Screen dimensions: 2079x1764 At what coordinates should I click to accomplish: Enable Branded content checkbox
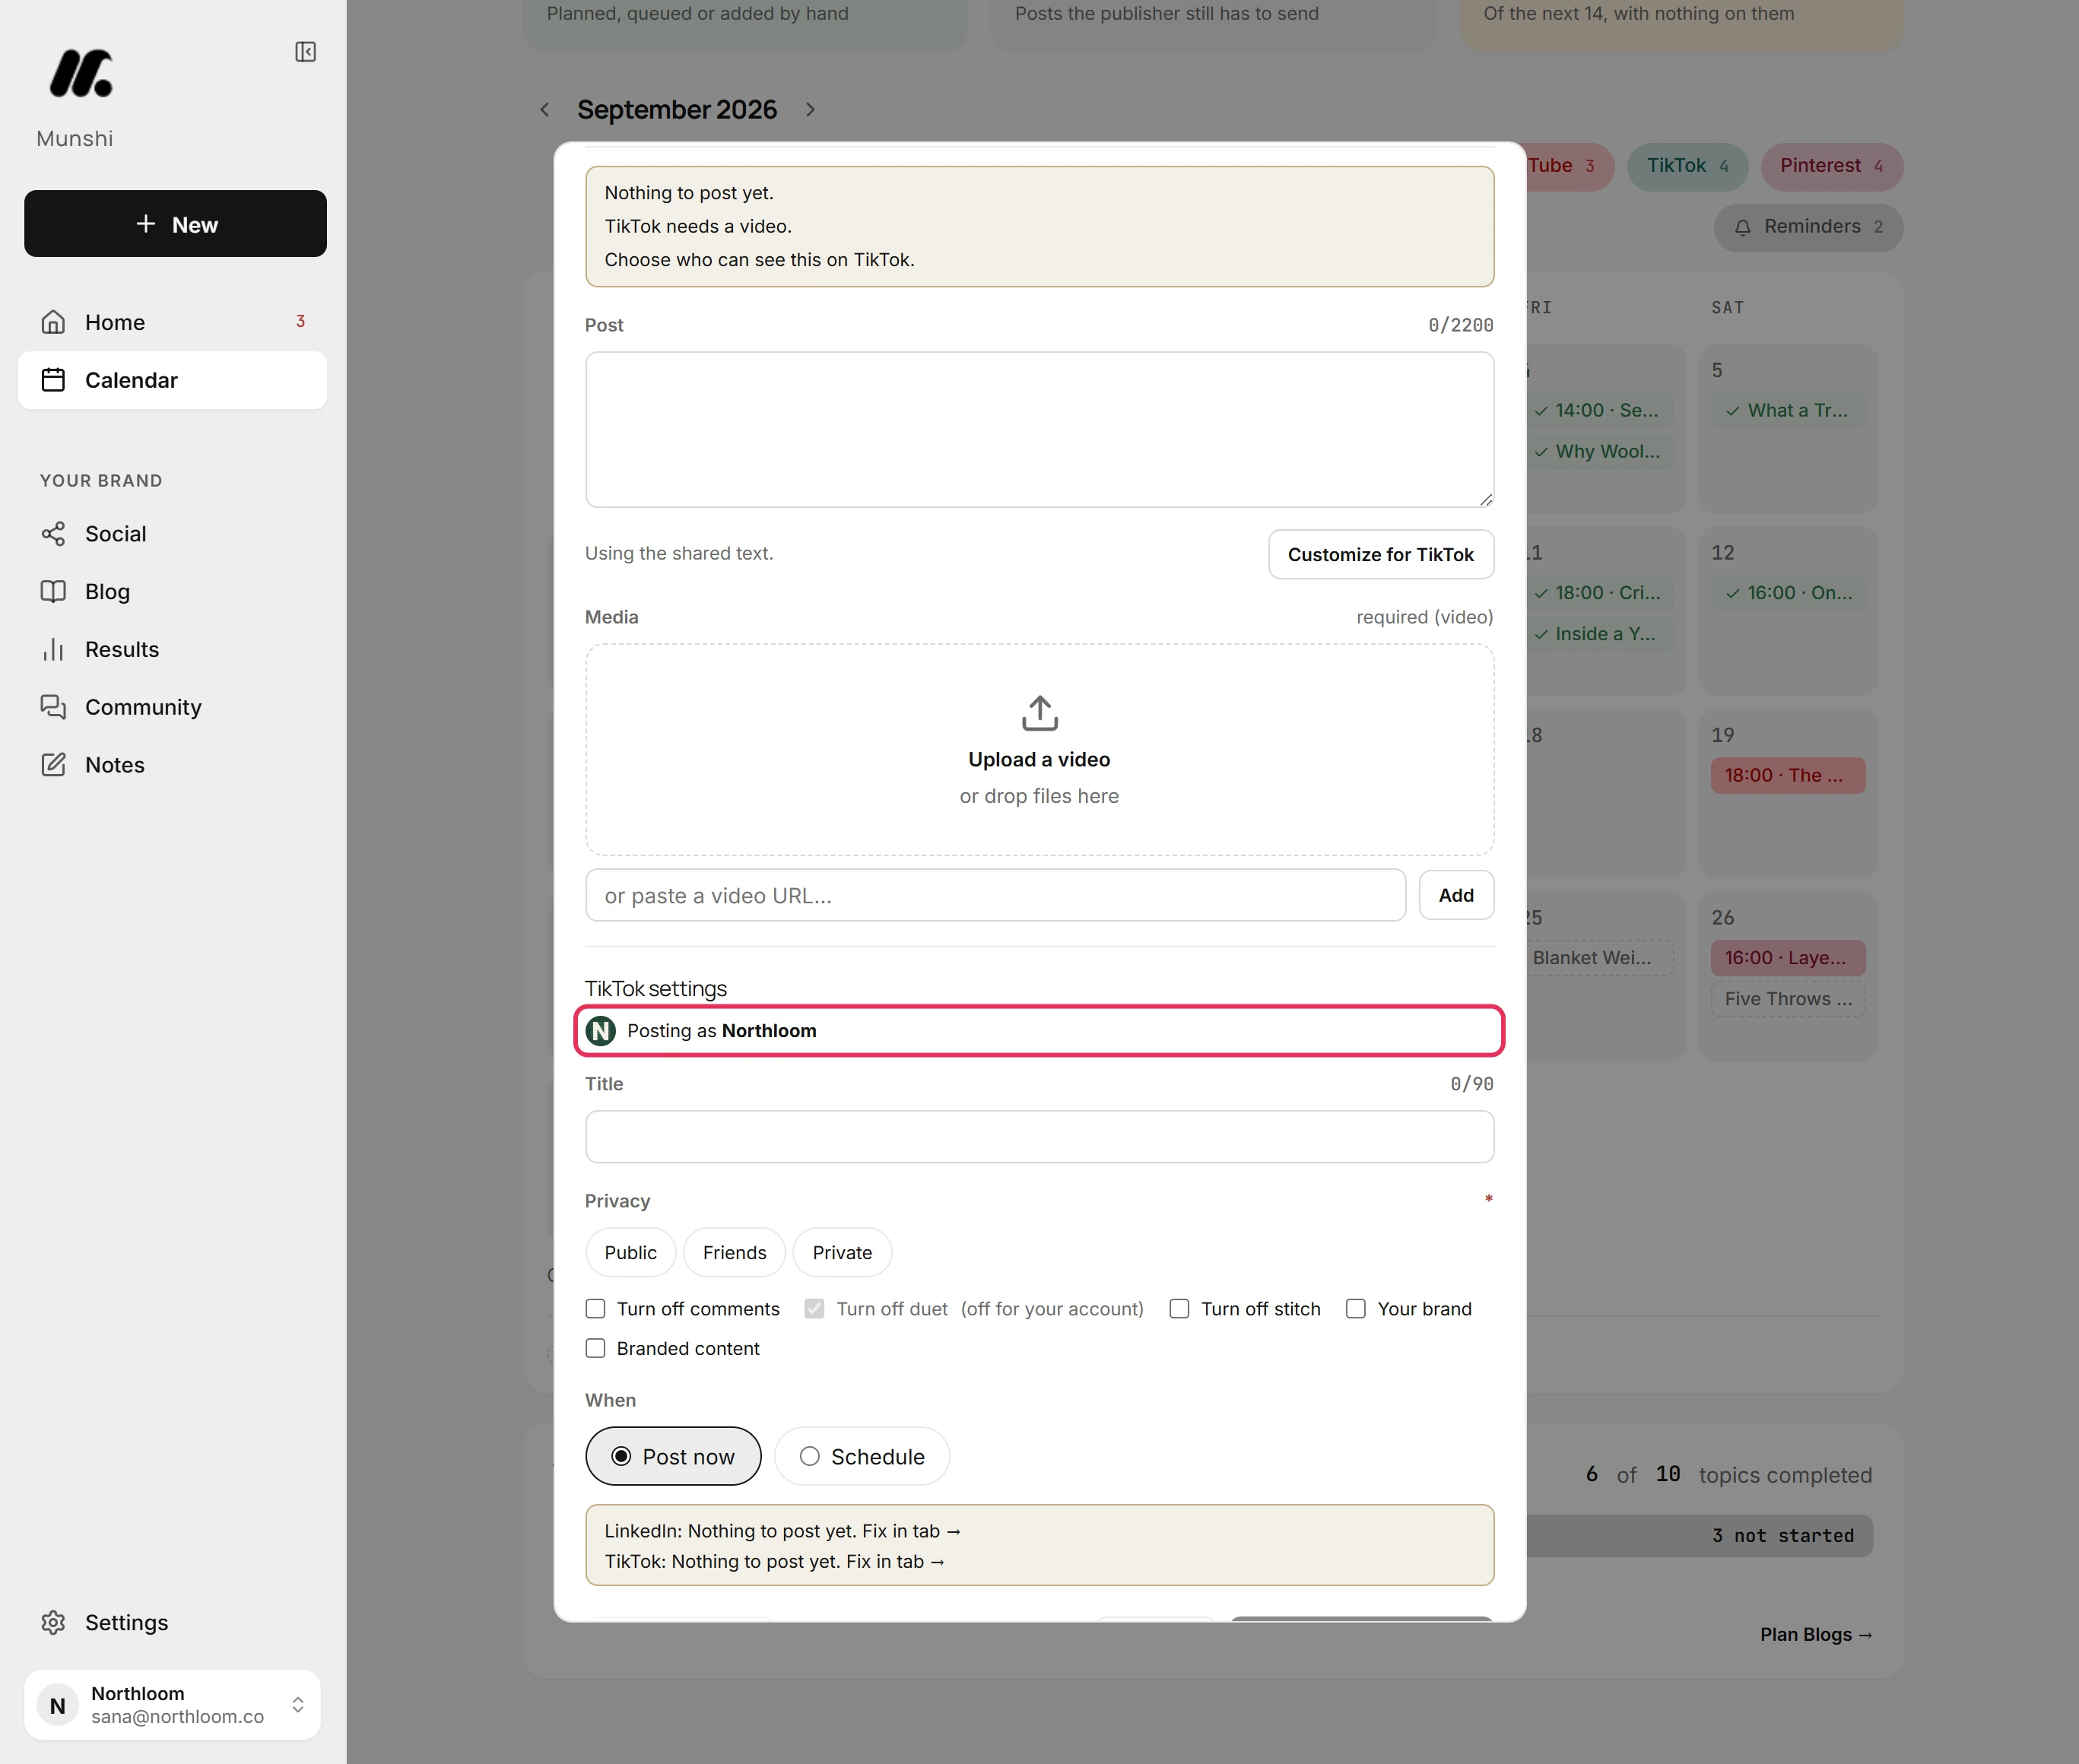[595, 1348]
